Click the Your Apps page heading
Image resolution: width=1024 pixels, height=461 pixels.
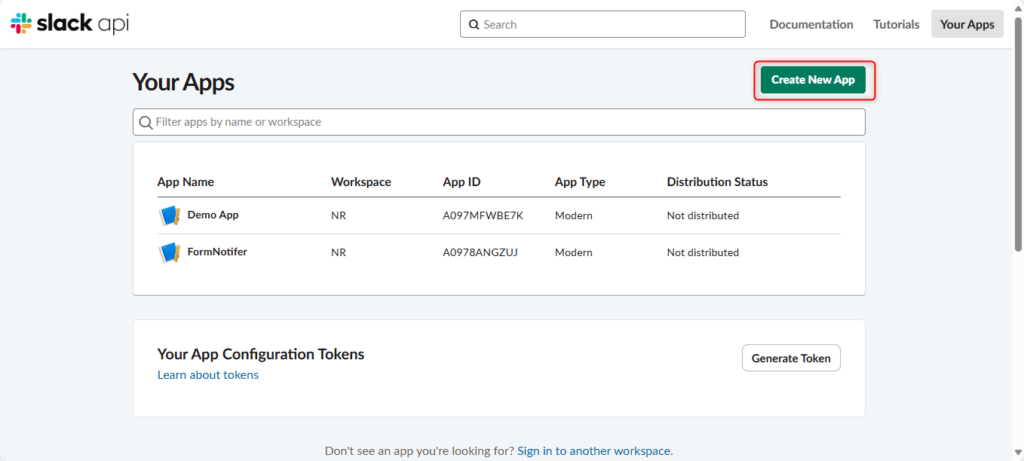[x=184, y=82]
